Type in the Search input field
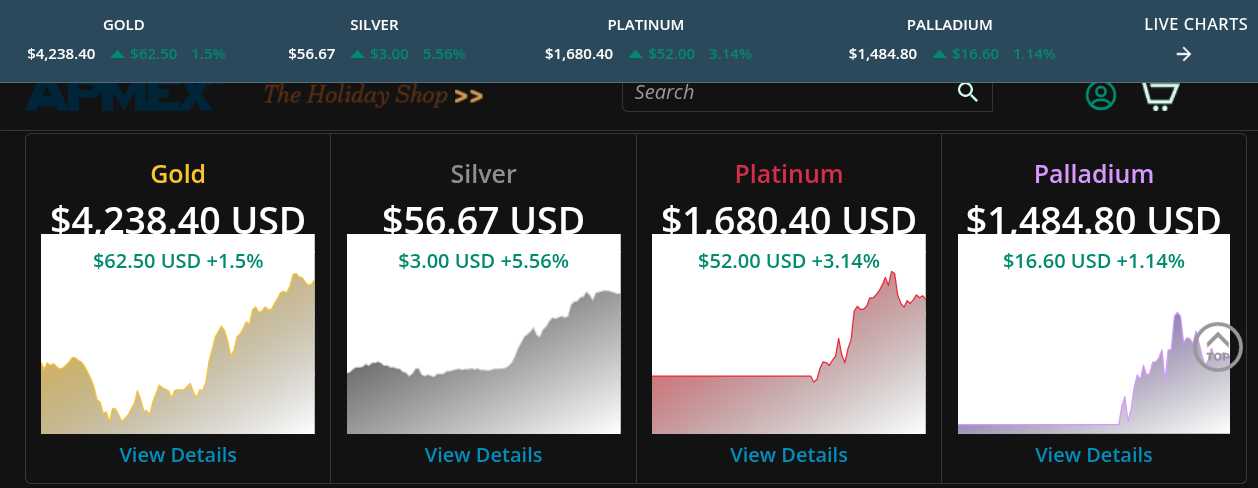 tap(790, 93)
